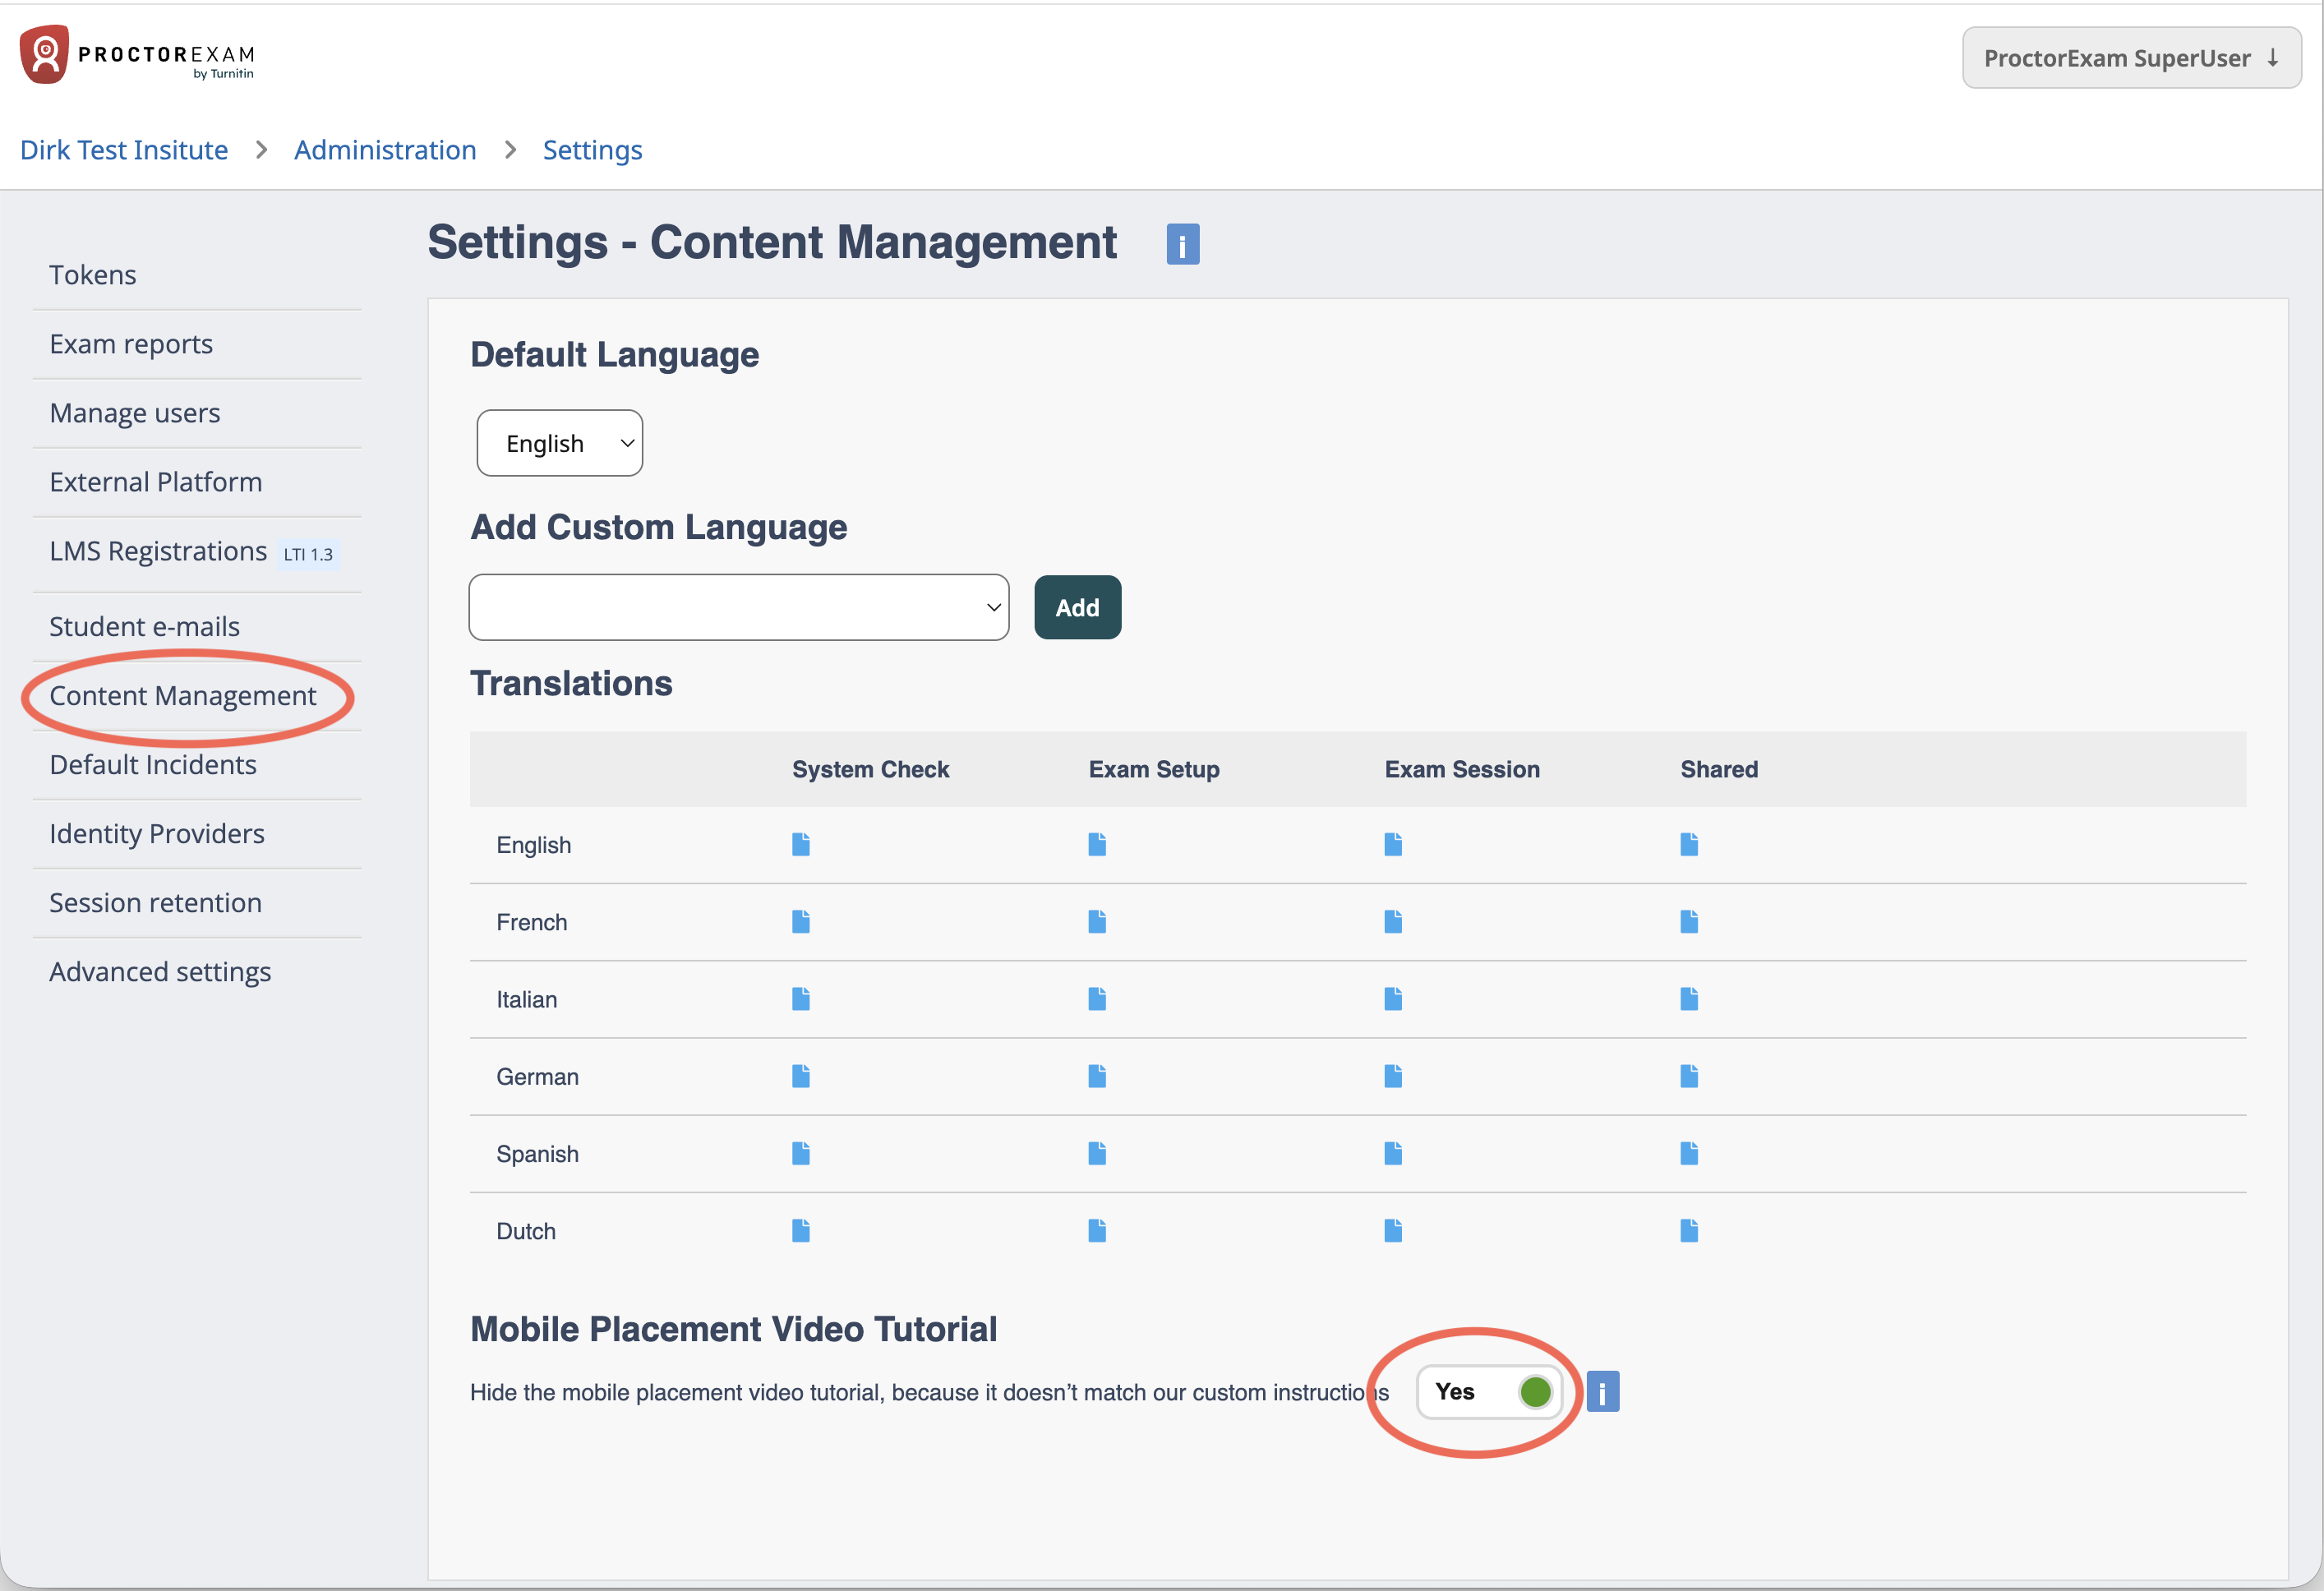The image size is (2324, 1591).
Task: Click the Dutch row label
Action: pyautogui.click(x=526, y=1231)
